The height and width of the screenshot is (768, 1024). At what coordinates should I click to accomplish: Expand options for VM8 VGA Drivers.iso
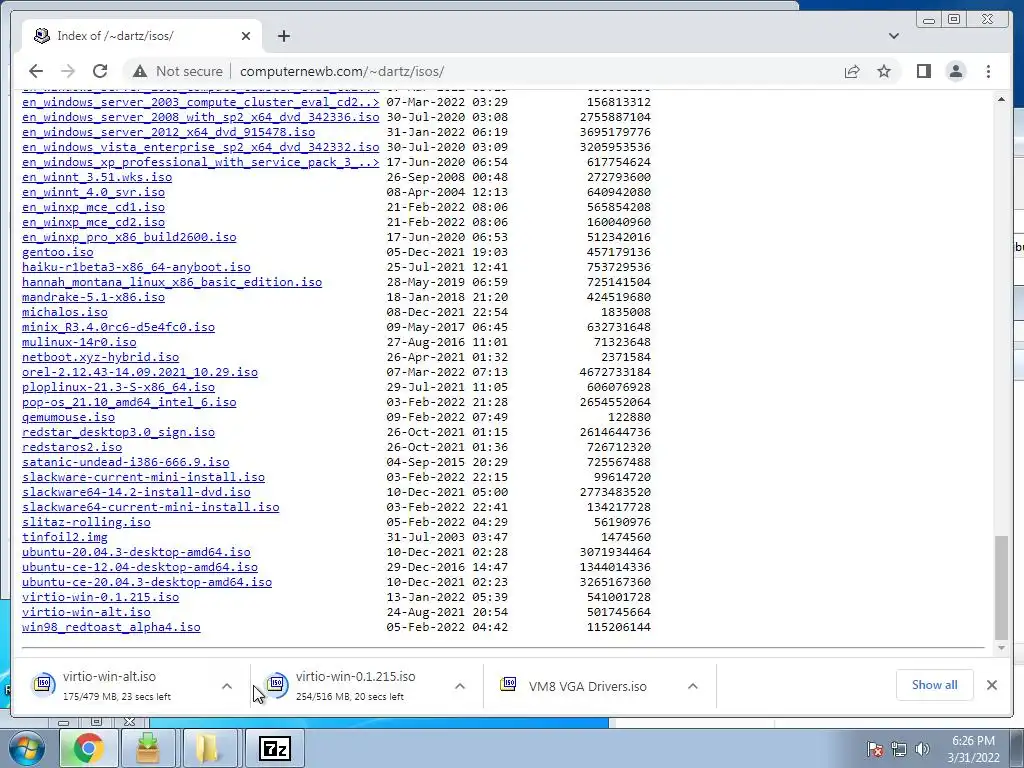tap(693, 686)
